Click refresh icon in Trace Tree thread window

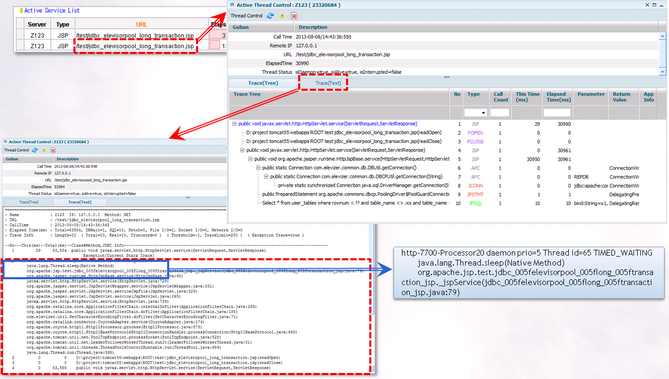click(x=270, y=16)
